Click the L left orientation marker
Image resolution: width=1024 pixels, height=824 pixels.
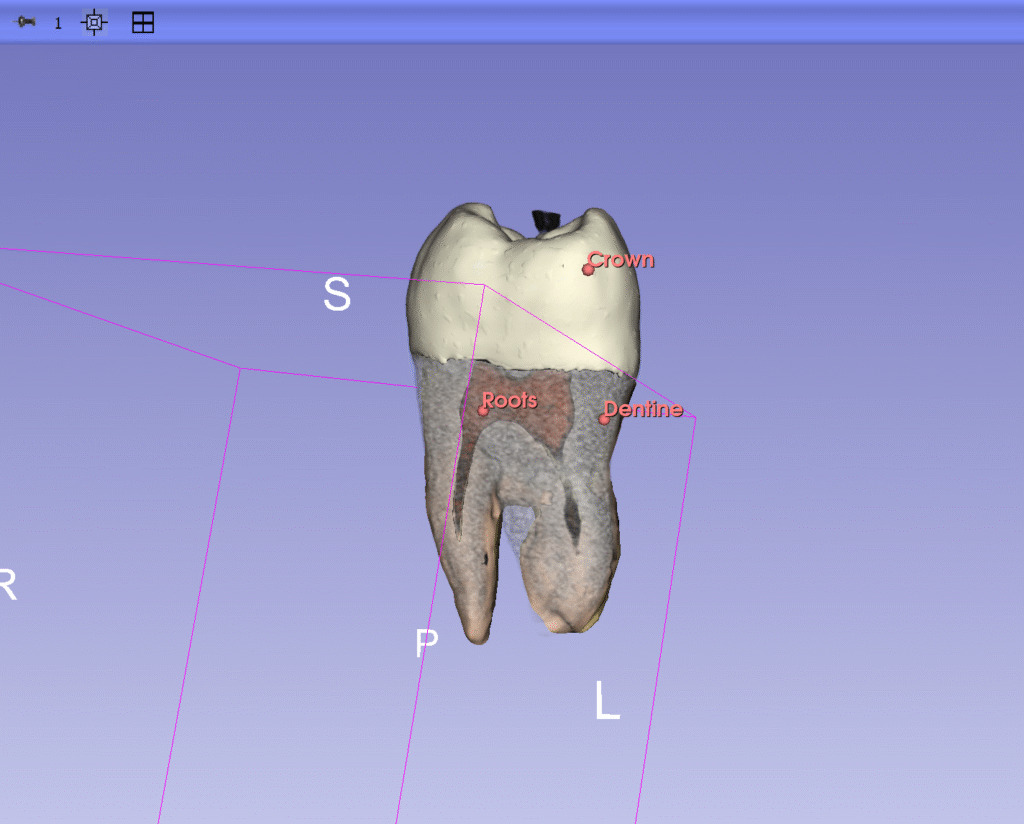tap(607, 701)
